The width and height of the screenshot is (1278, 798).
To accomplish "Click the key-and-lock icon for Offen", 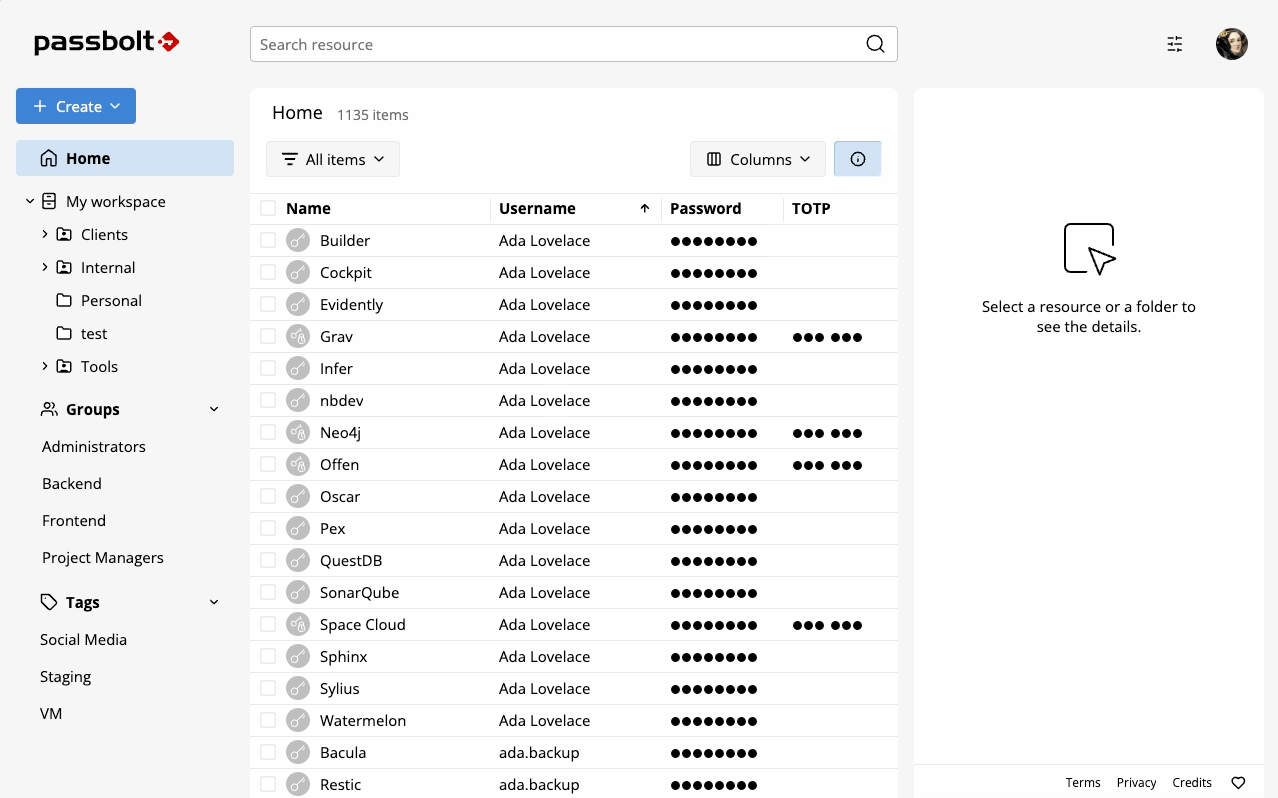I will point(298,464).
